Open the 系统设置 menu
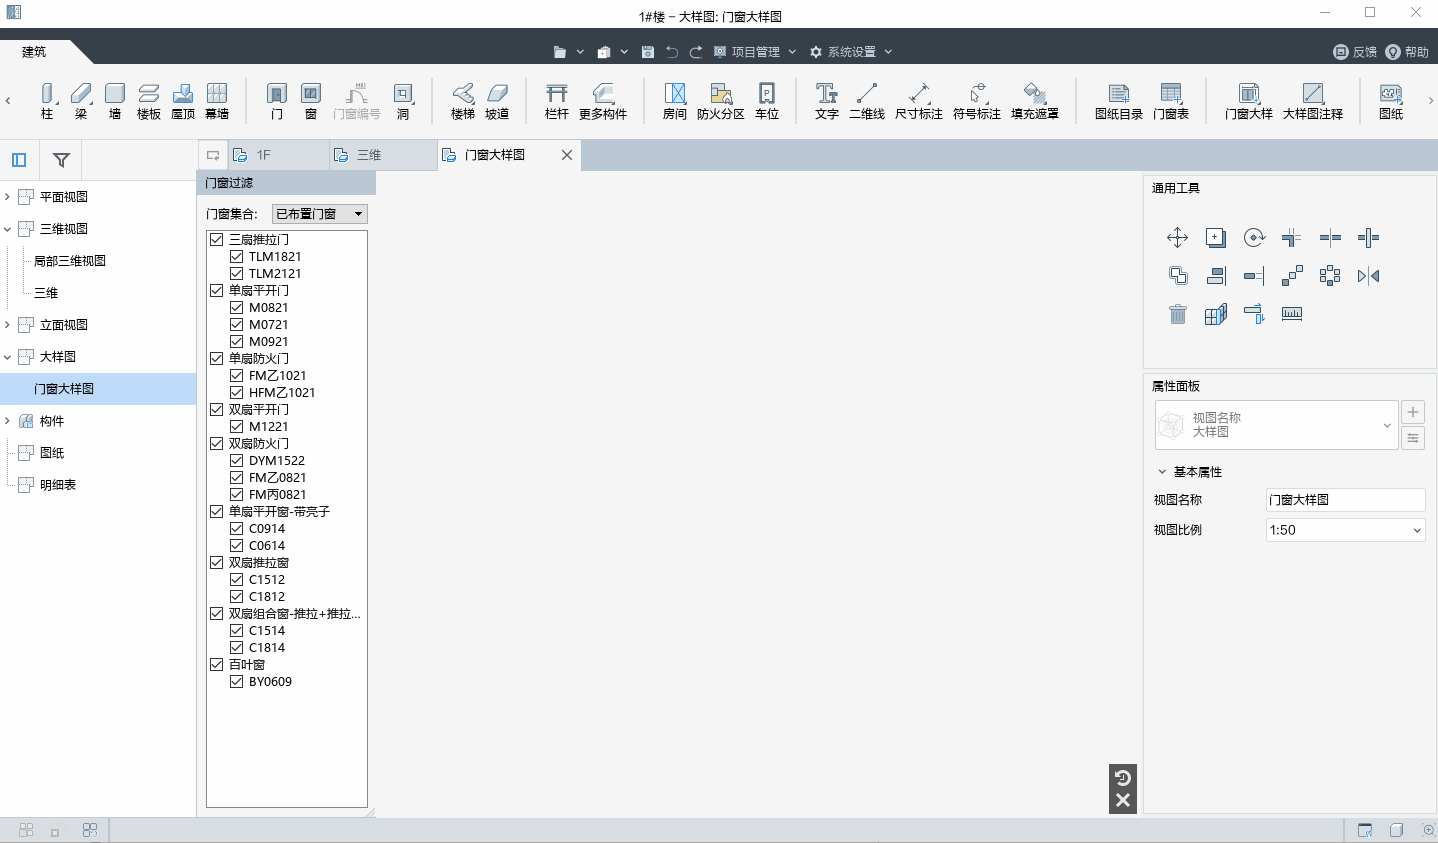This screenshot has width=1438, height=843. [851, 52]
